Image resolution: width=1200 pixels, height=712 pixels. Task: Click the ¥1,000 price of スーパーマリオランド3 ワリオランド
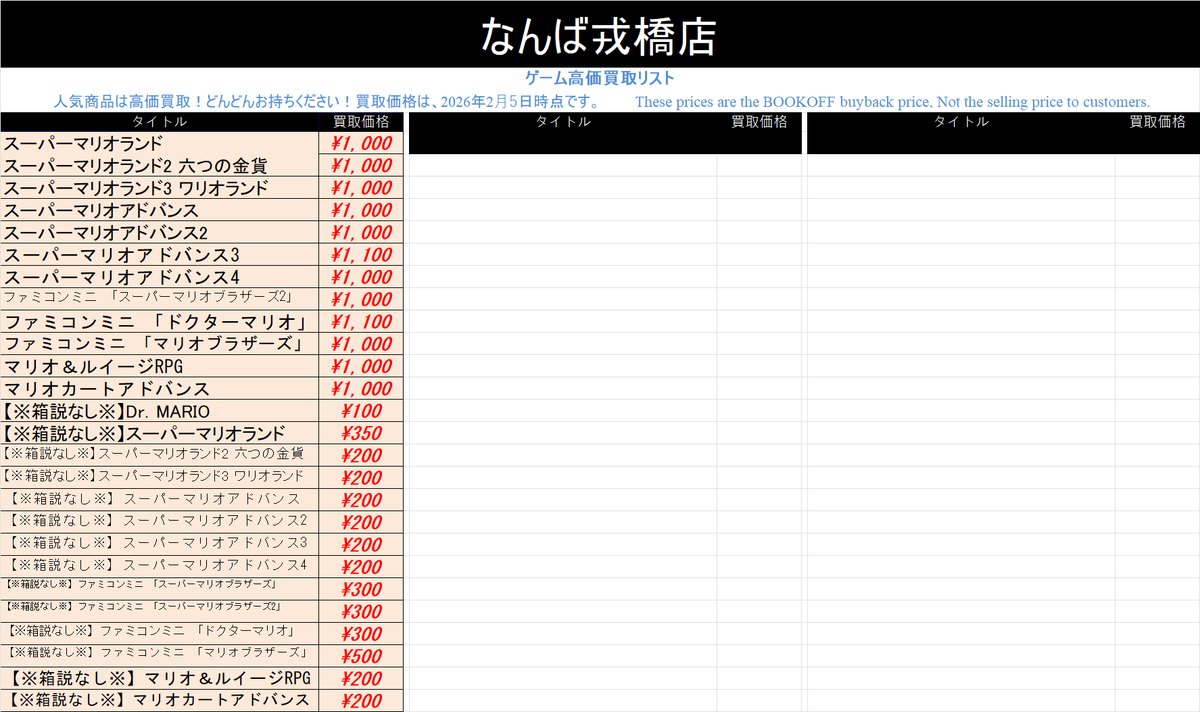click(x=361, y=188)
